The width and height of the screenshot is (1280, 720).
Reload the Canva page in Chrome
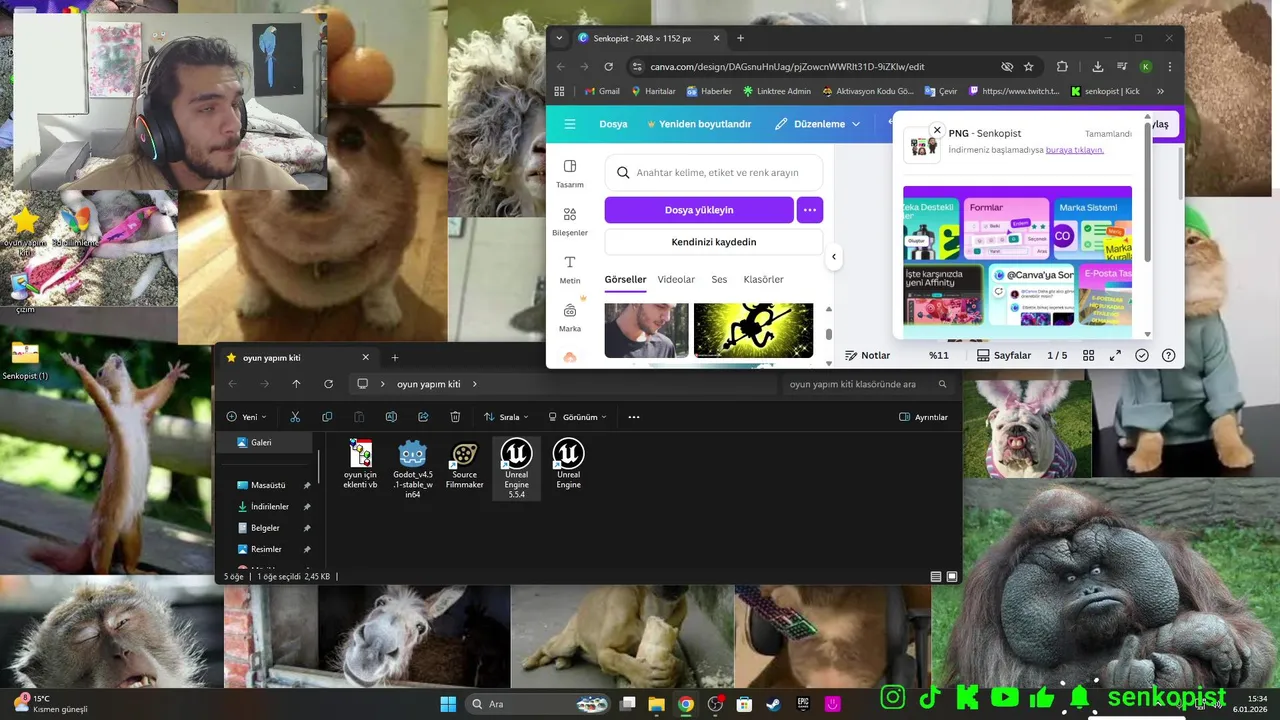608,67
